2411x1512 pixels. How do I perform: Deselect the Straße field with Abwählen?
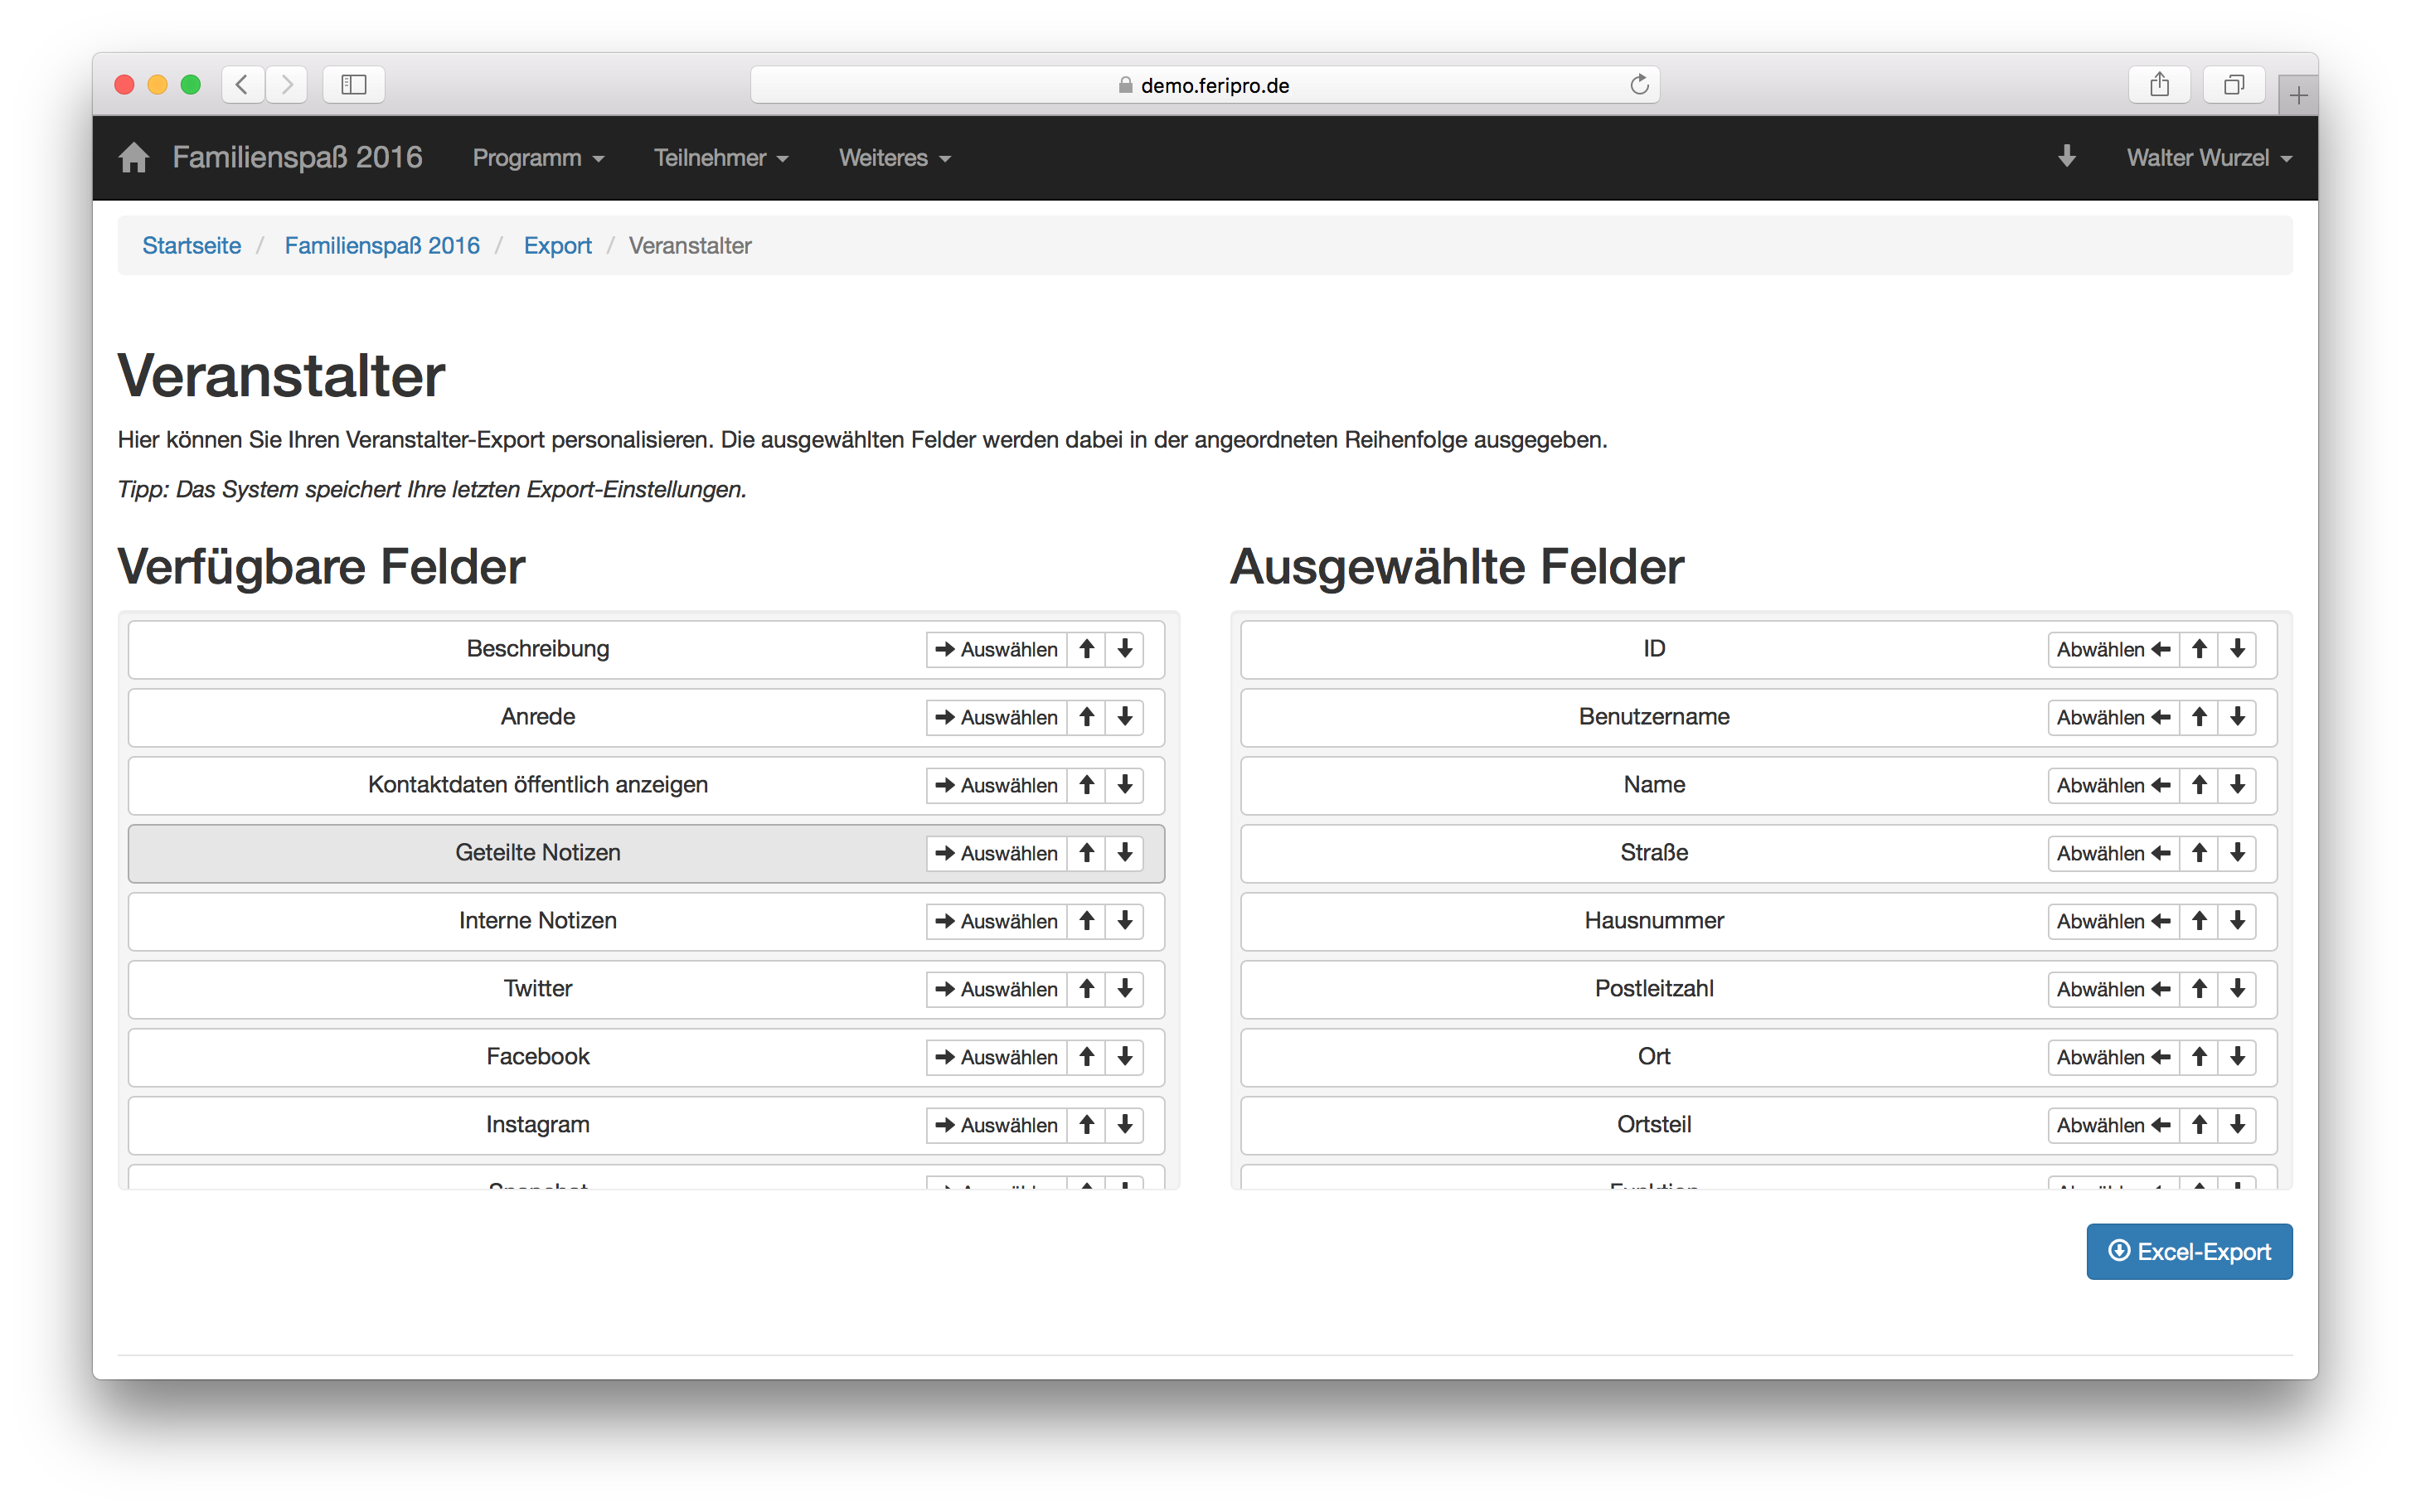(x=2112, y=853)
